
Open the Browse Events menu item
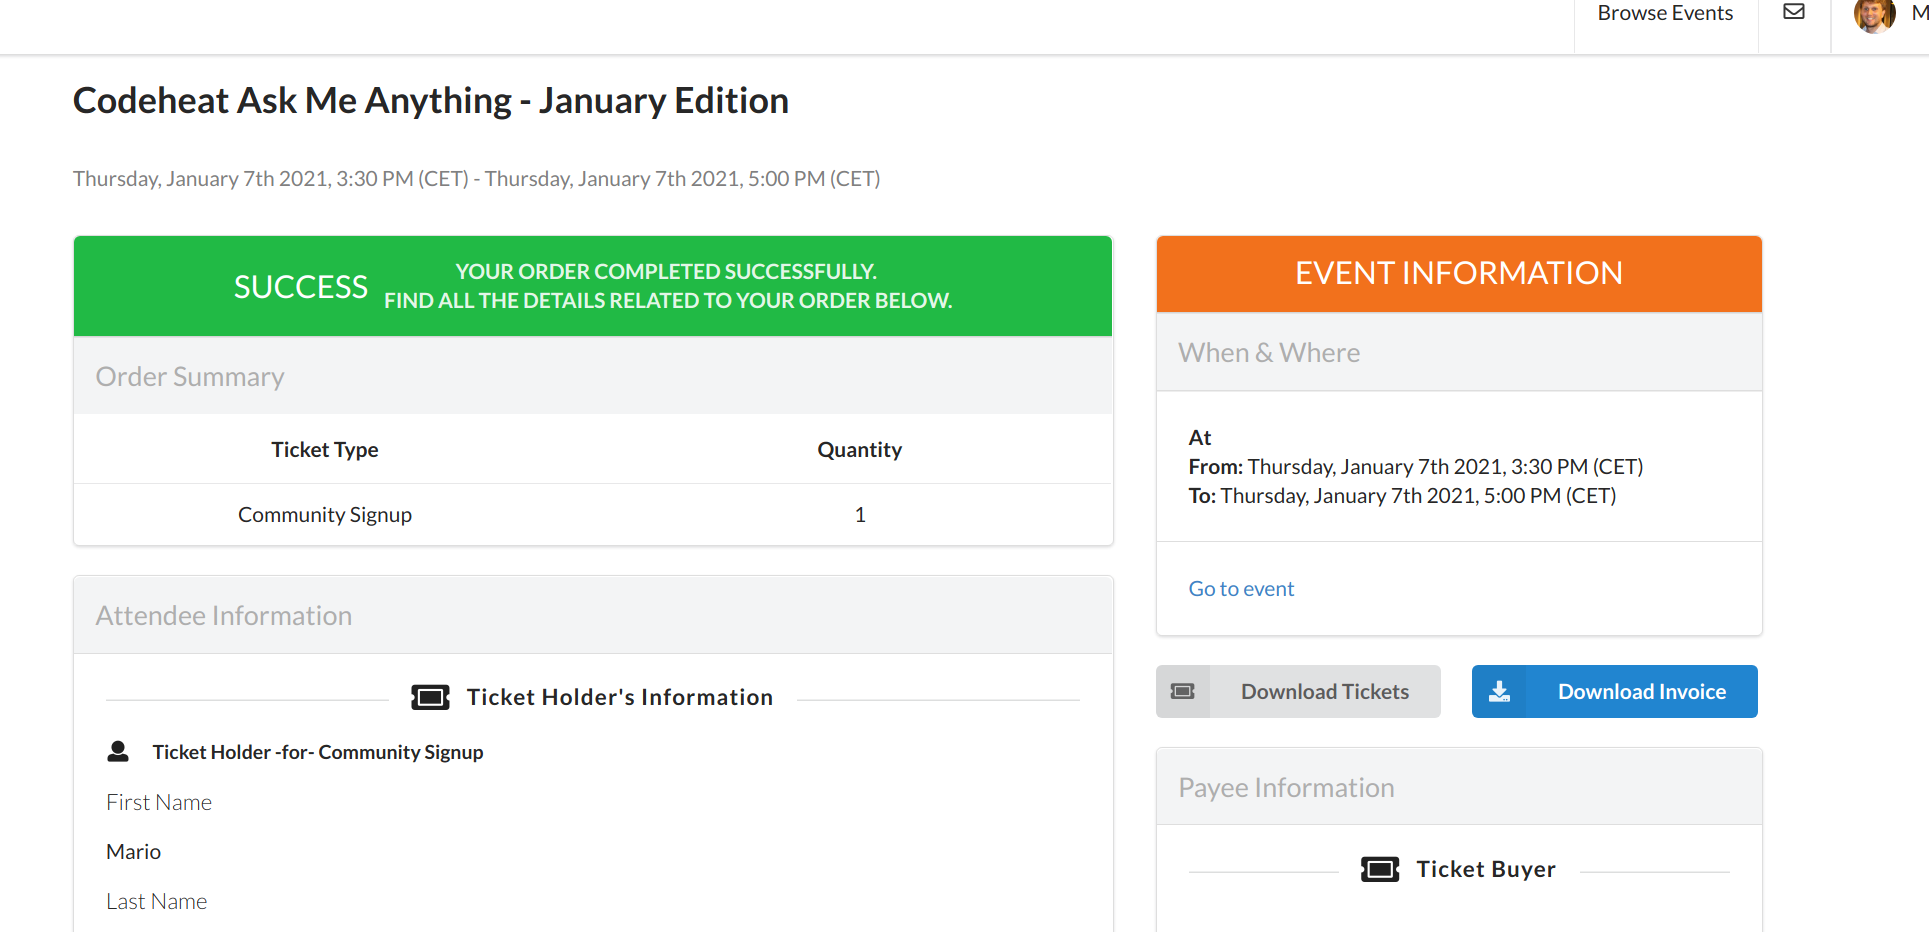(x=1665, y=13)
